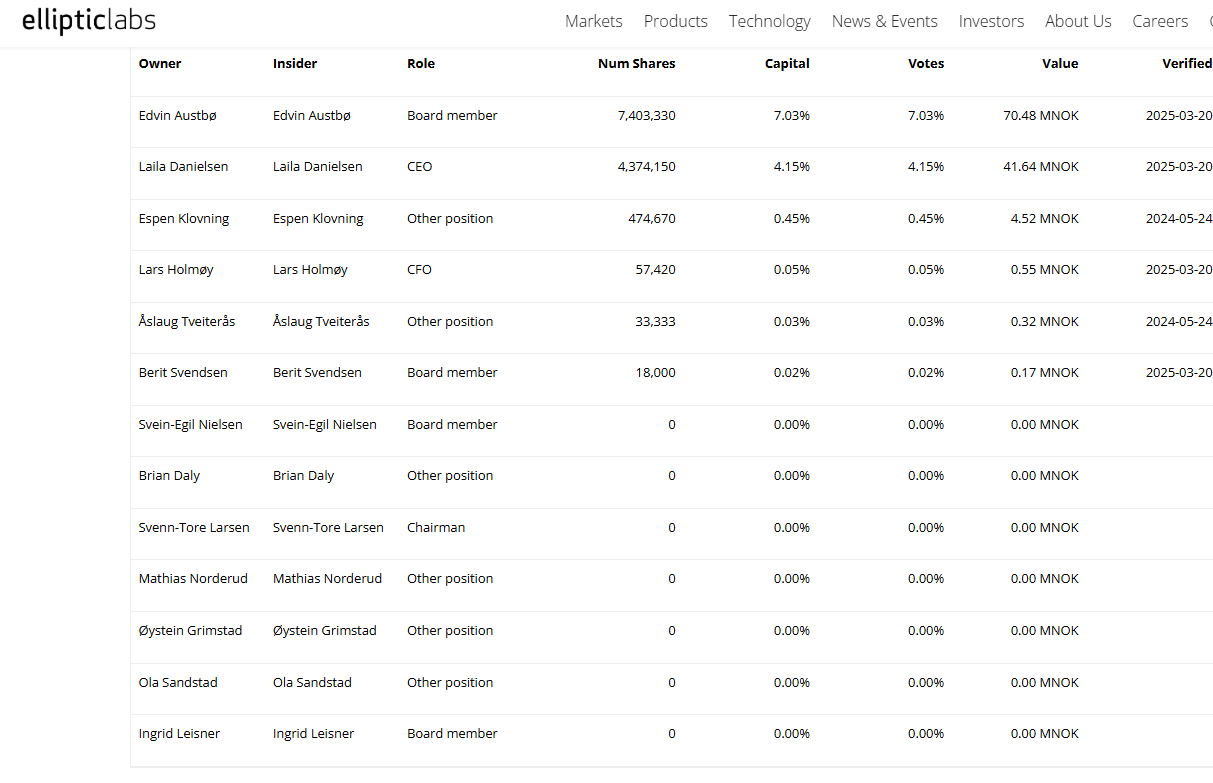Viewport: 1213px width, 783px height.
Task: Open the Markets menu
Action: click(593, 21)
